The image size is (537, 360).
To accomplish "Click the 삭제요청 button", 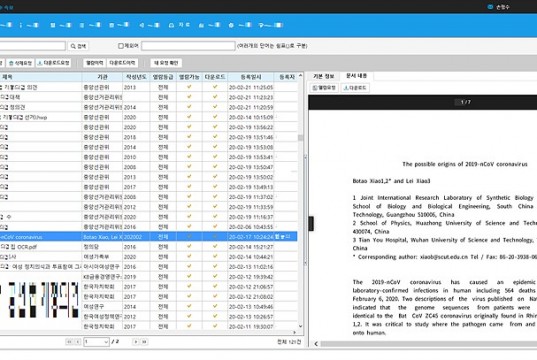I will point(20,63).
